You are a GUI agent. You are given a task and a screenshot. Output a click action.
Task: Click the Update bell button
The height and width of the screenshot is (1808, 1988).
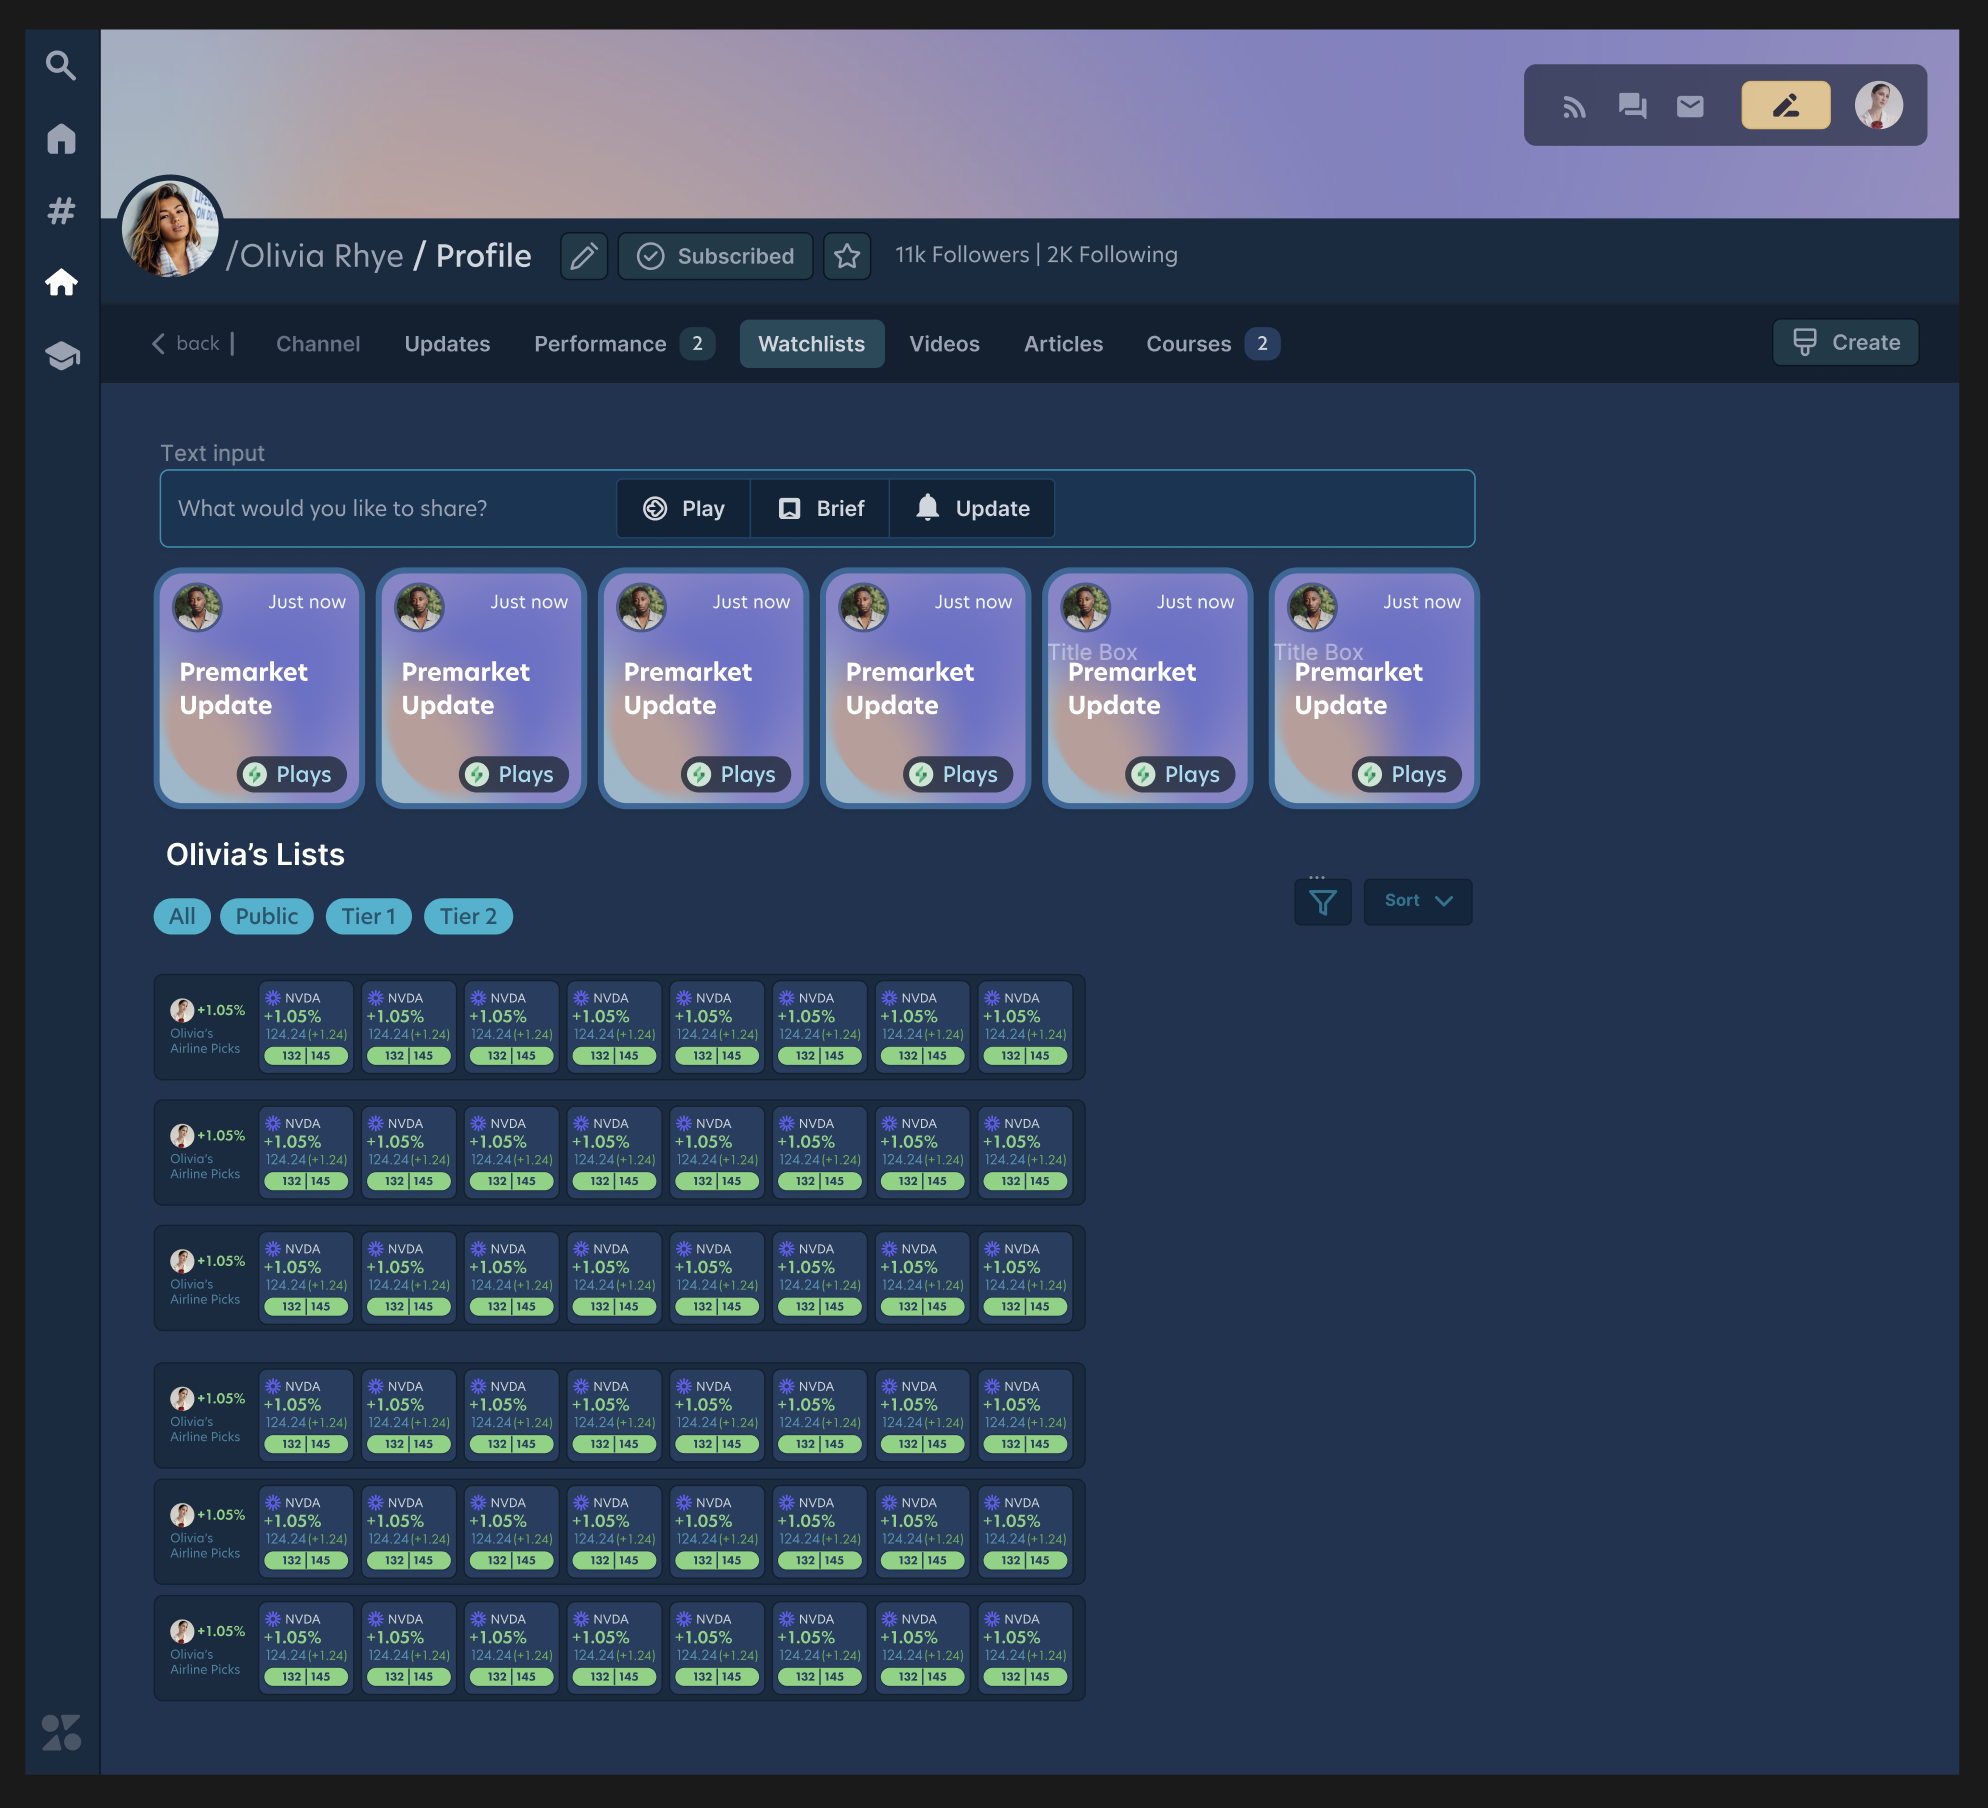[x=972, y=508]
